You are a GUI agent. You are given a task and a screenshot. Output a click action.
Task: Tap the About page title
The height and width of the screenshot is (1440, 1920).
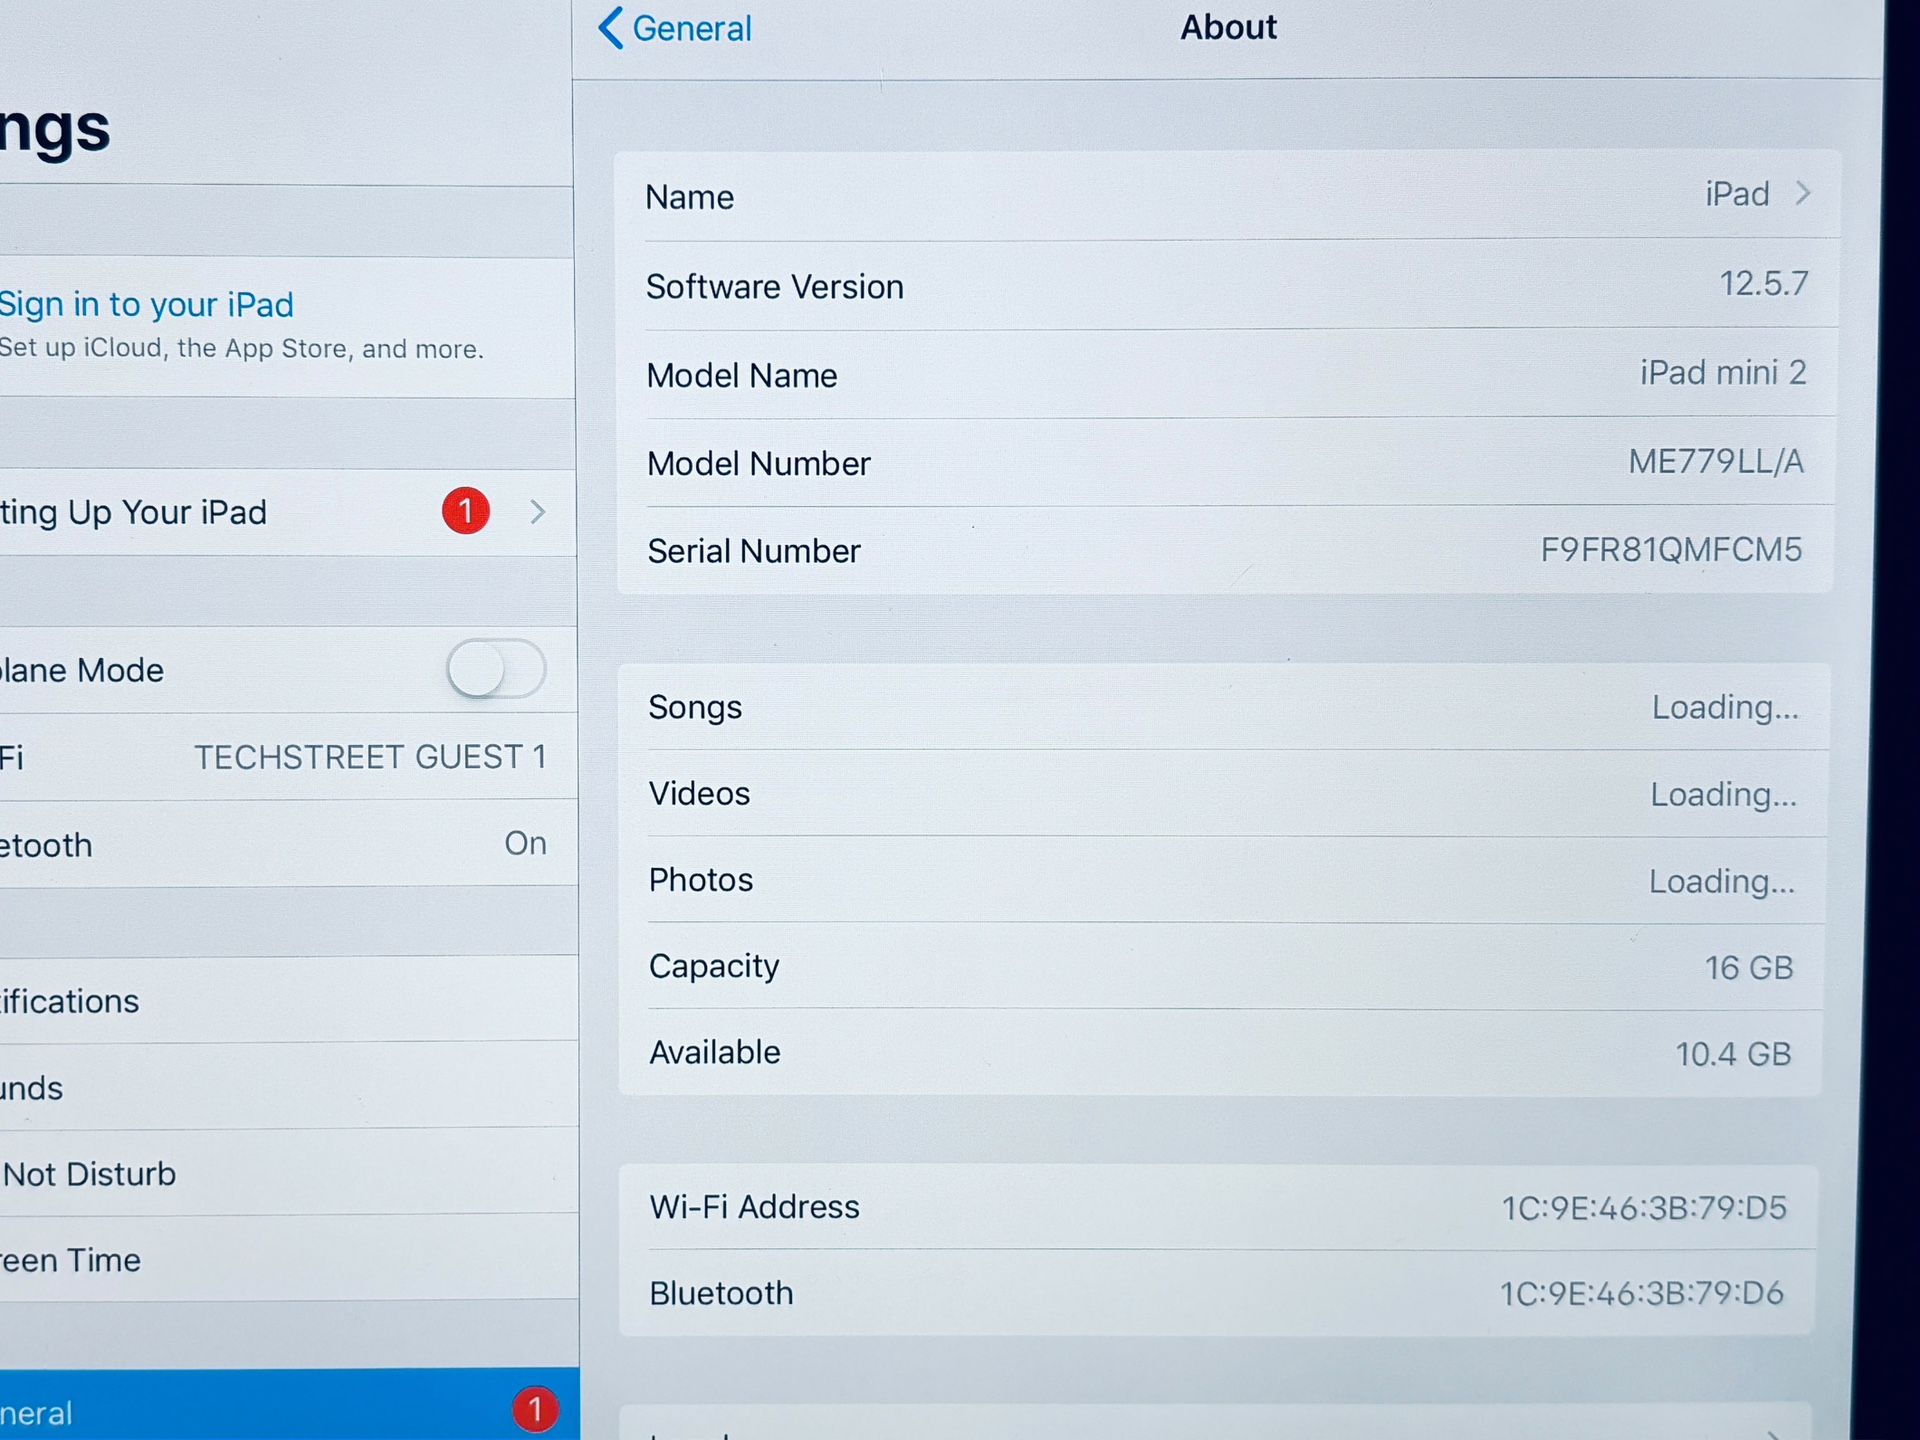[1228, 27]
